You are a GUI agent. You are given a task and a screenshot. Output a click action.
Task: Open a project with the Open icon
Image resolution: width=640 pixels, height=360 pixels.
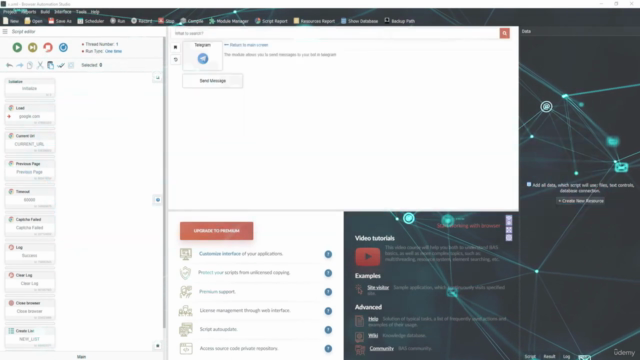tap(33, 21)
